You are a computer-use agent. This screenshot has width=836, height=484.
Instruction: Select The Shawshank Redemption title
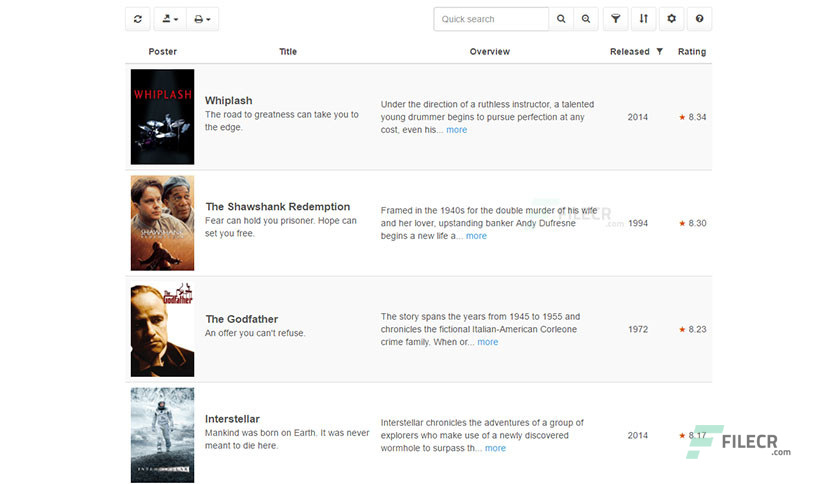[x=278, y=207]
